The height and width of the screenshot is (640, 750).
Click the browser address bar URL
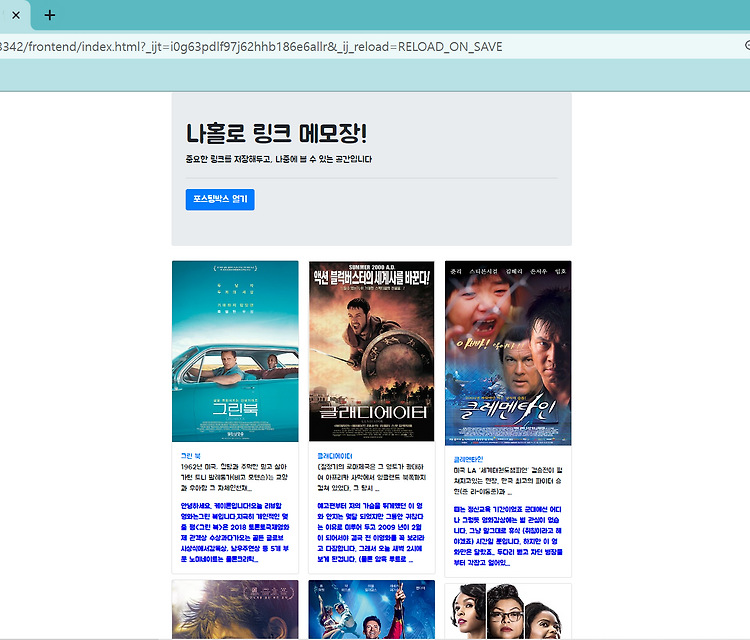tap(251, 47)
